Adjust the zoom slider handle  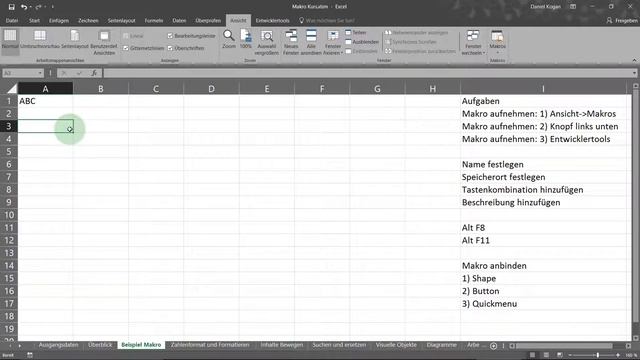(598, 355)
